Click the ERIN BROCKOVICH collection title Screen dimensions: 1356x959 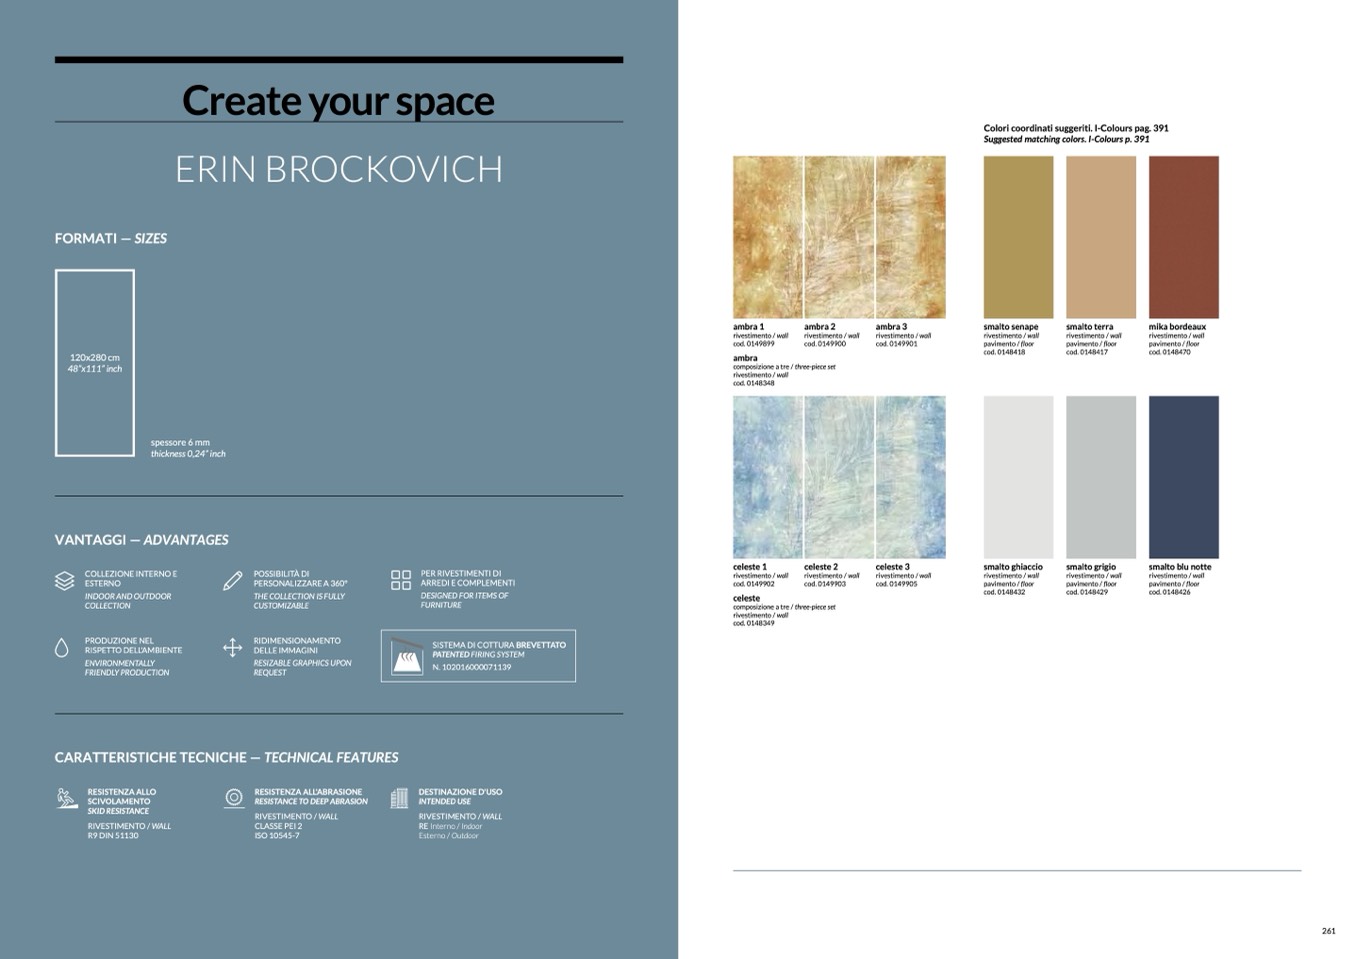click(339, 169)
